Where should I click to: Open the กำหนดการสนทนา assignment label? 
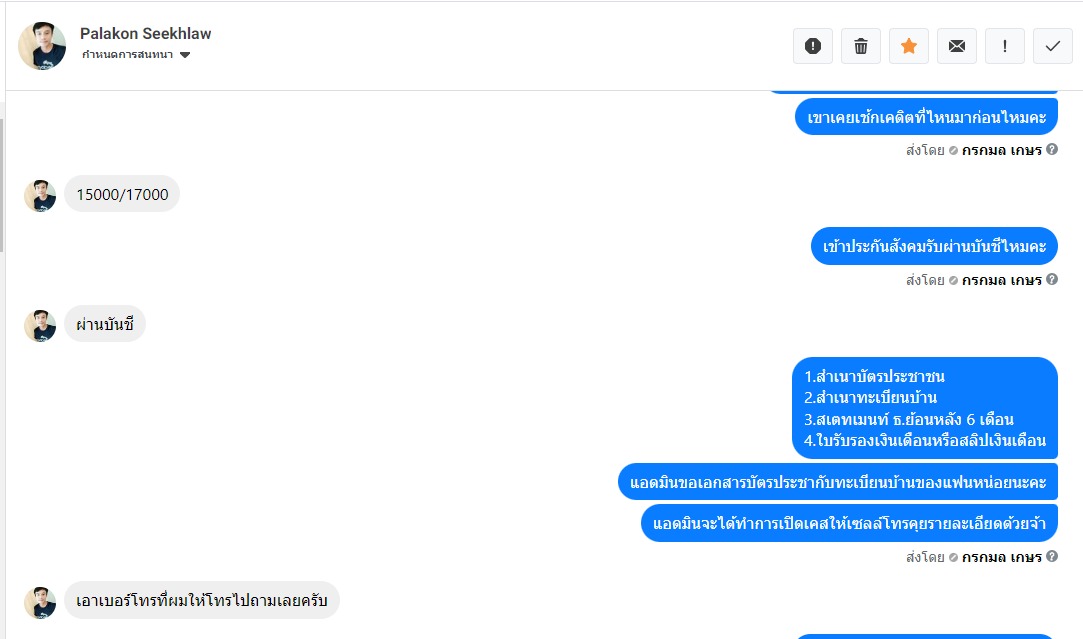click(x=128, y=55)
